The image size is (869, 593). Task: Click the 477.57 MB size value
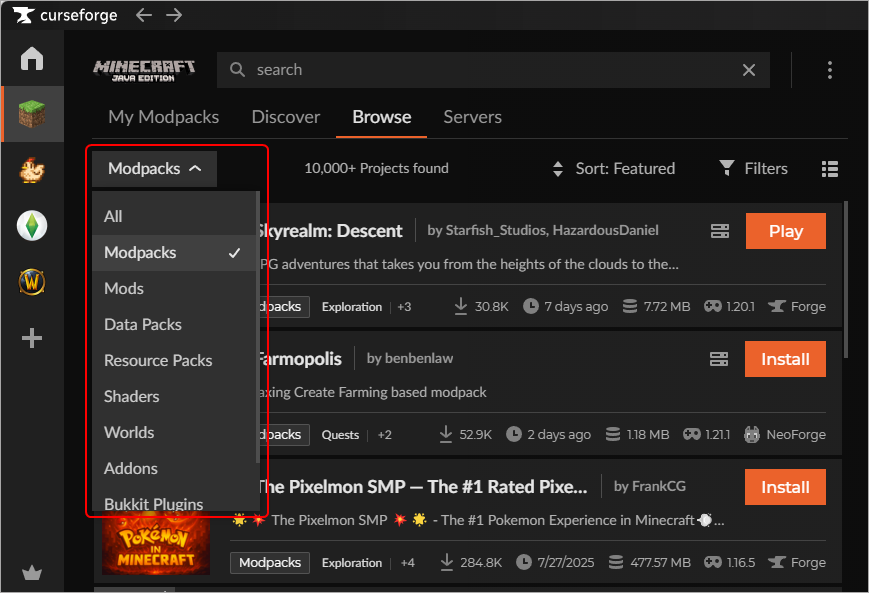650,563
